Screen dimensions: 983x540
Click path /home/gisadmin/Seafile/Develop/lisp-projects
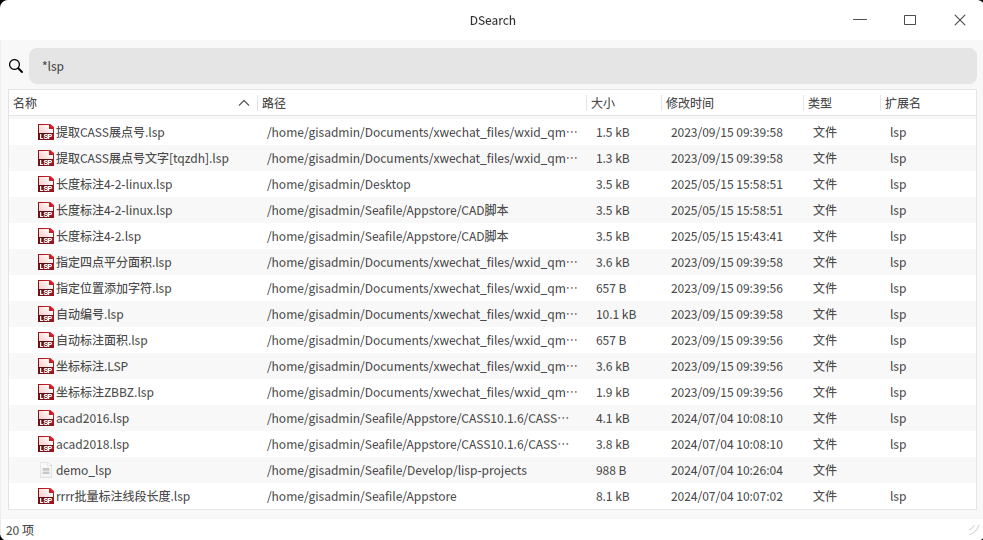[x=397, y=470]
